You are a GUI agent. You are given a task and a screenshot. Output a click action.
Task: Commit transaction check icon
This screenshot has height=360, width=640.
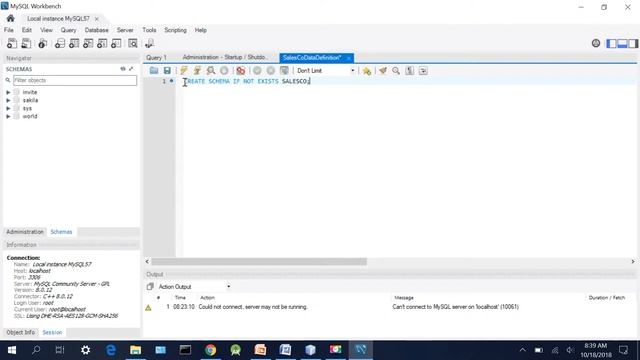(257, 71)
